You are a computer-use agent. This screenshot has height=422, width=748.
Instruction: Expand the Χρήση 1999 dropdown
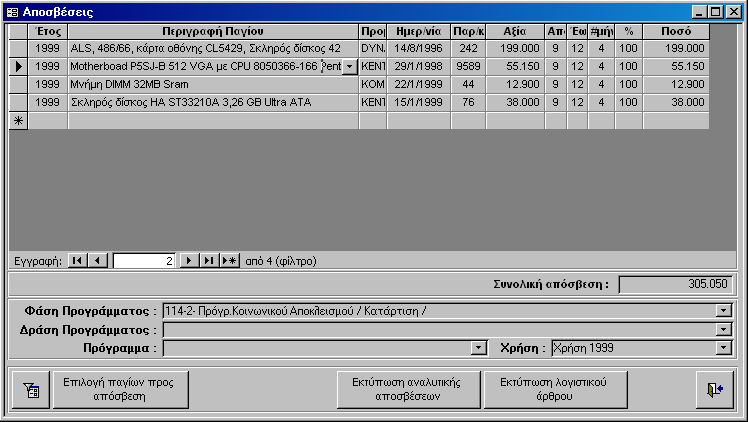pyautogui.click(x=723, y=348)
